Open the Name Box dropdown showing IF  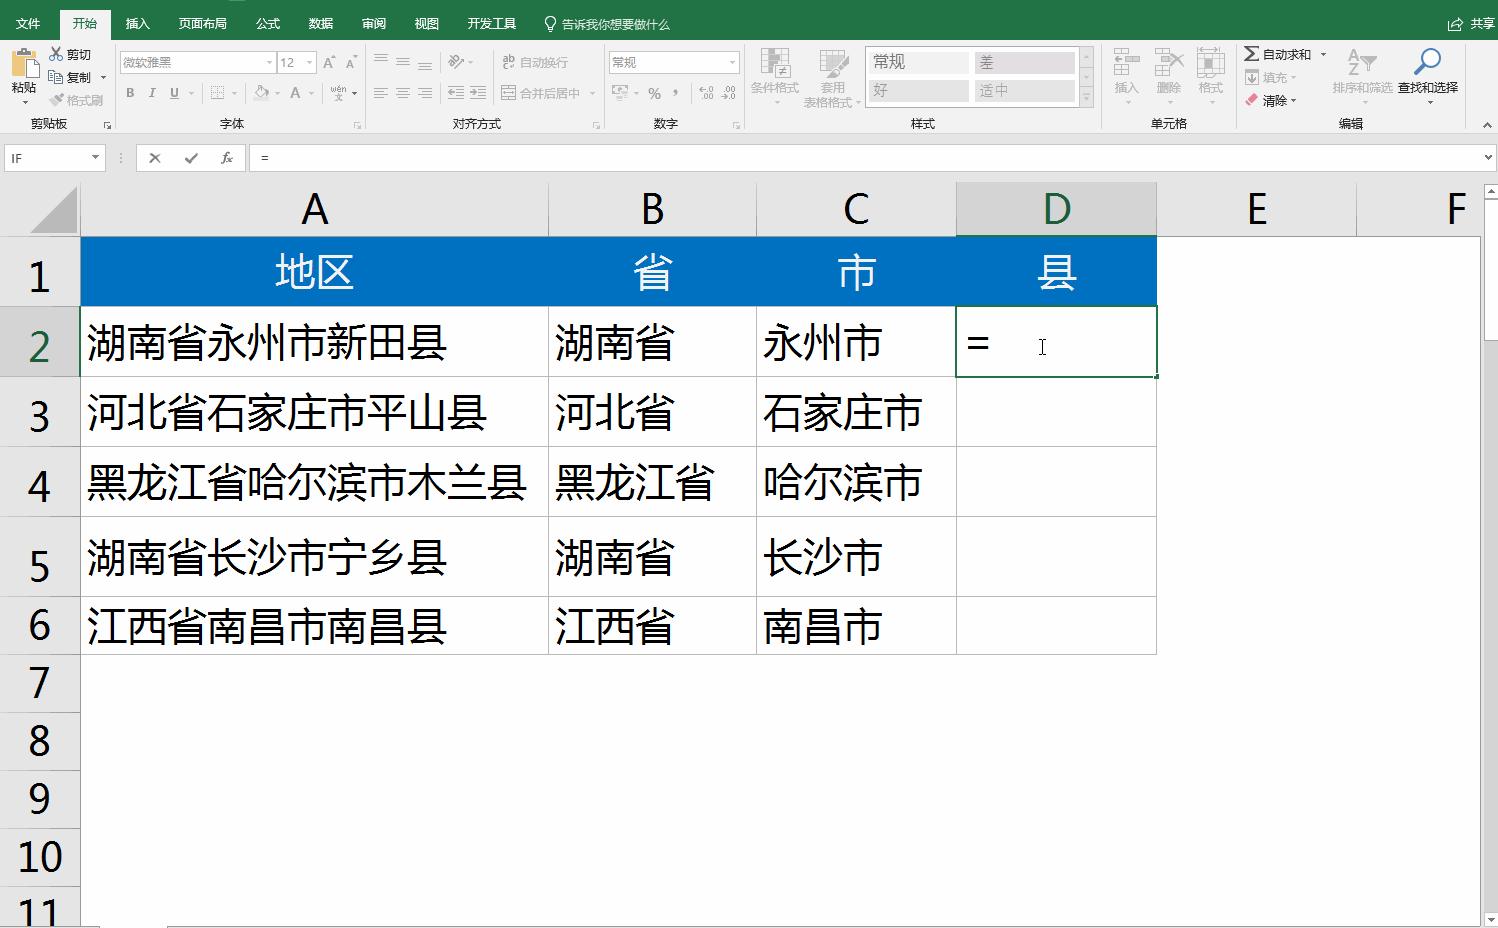point(95,157)
